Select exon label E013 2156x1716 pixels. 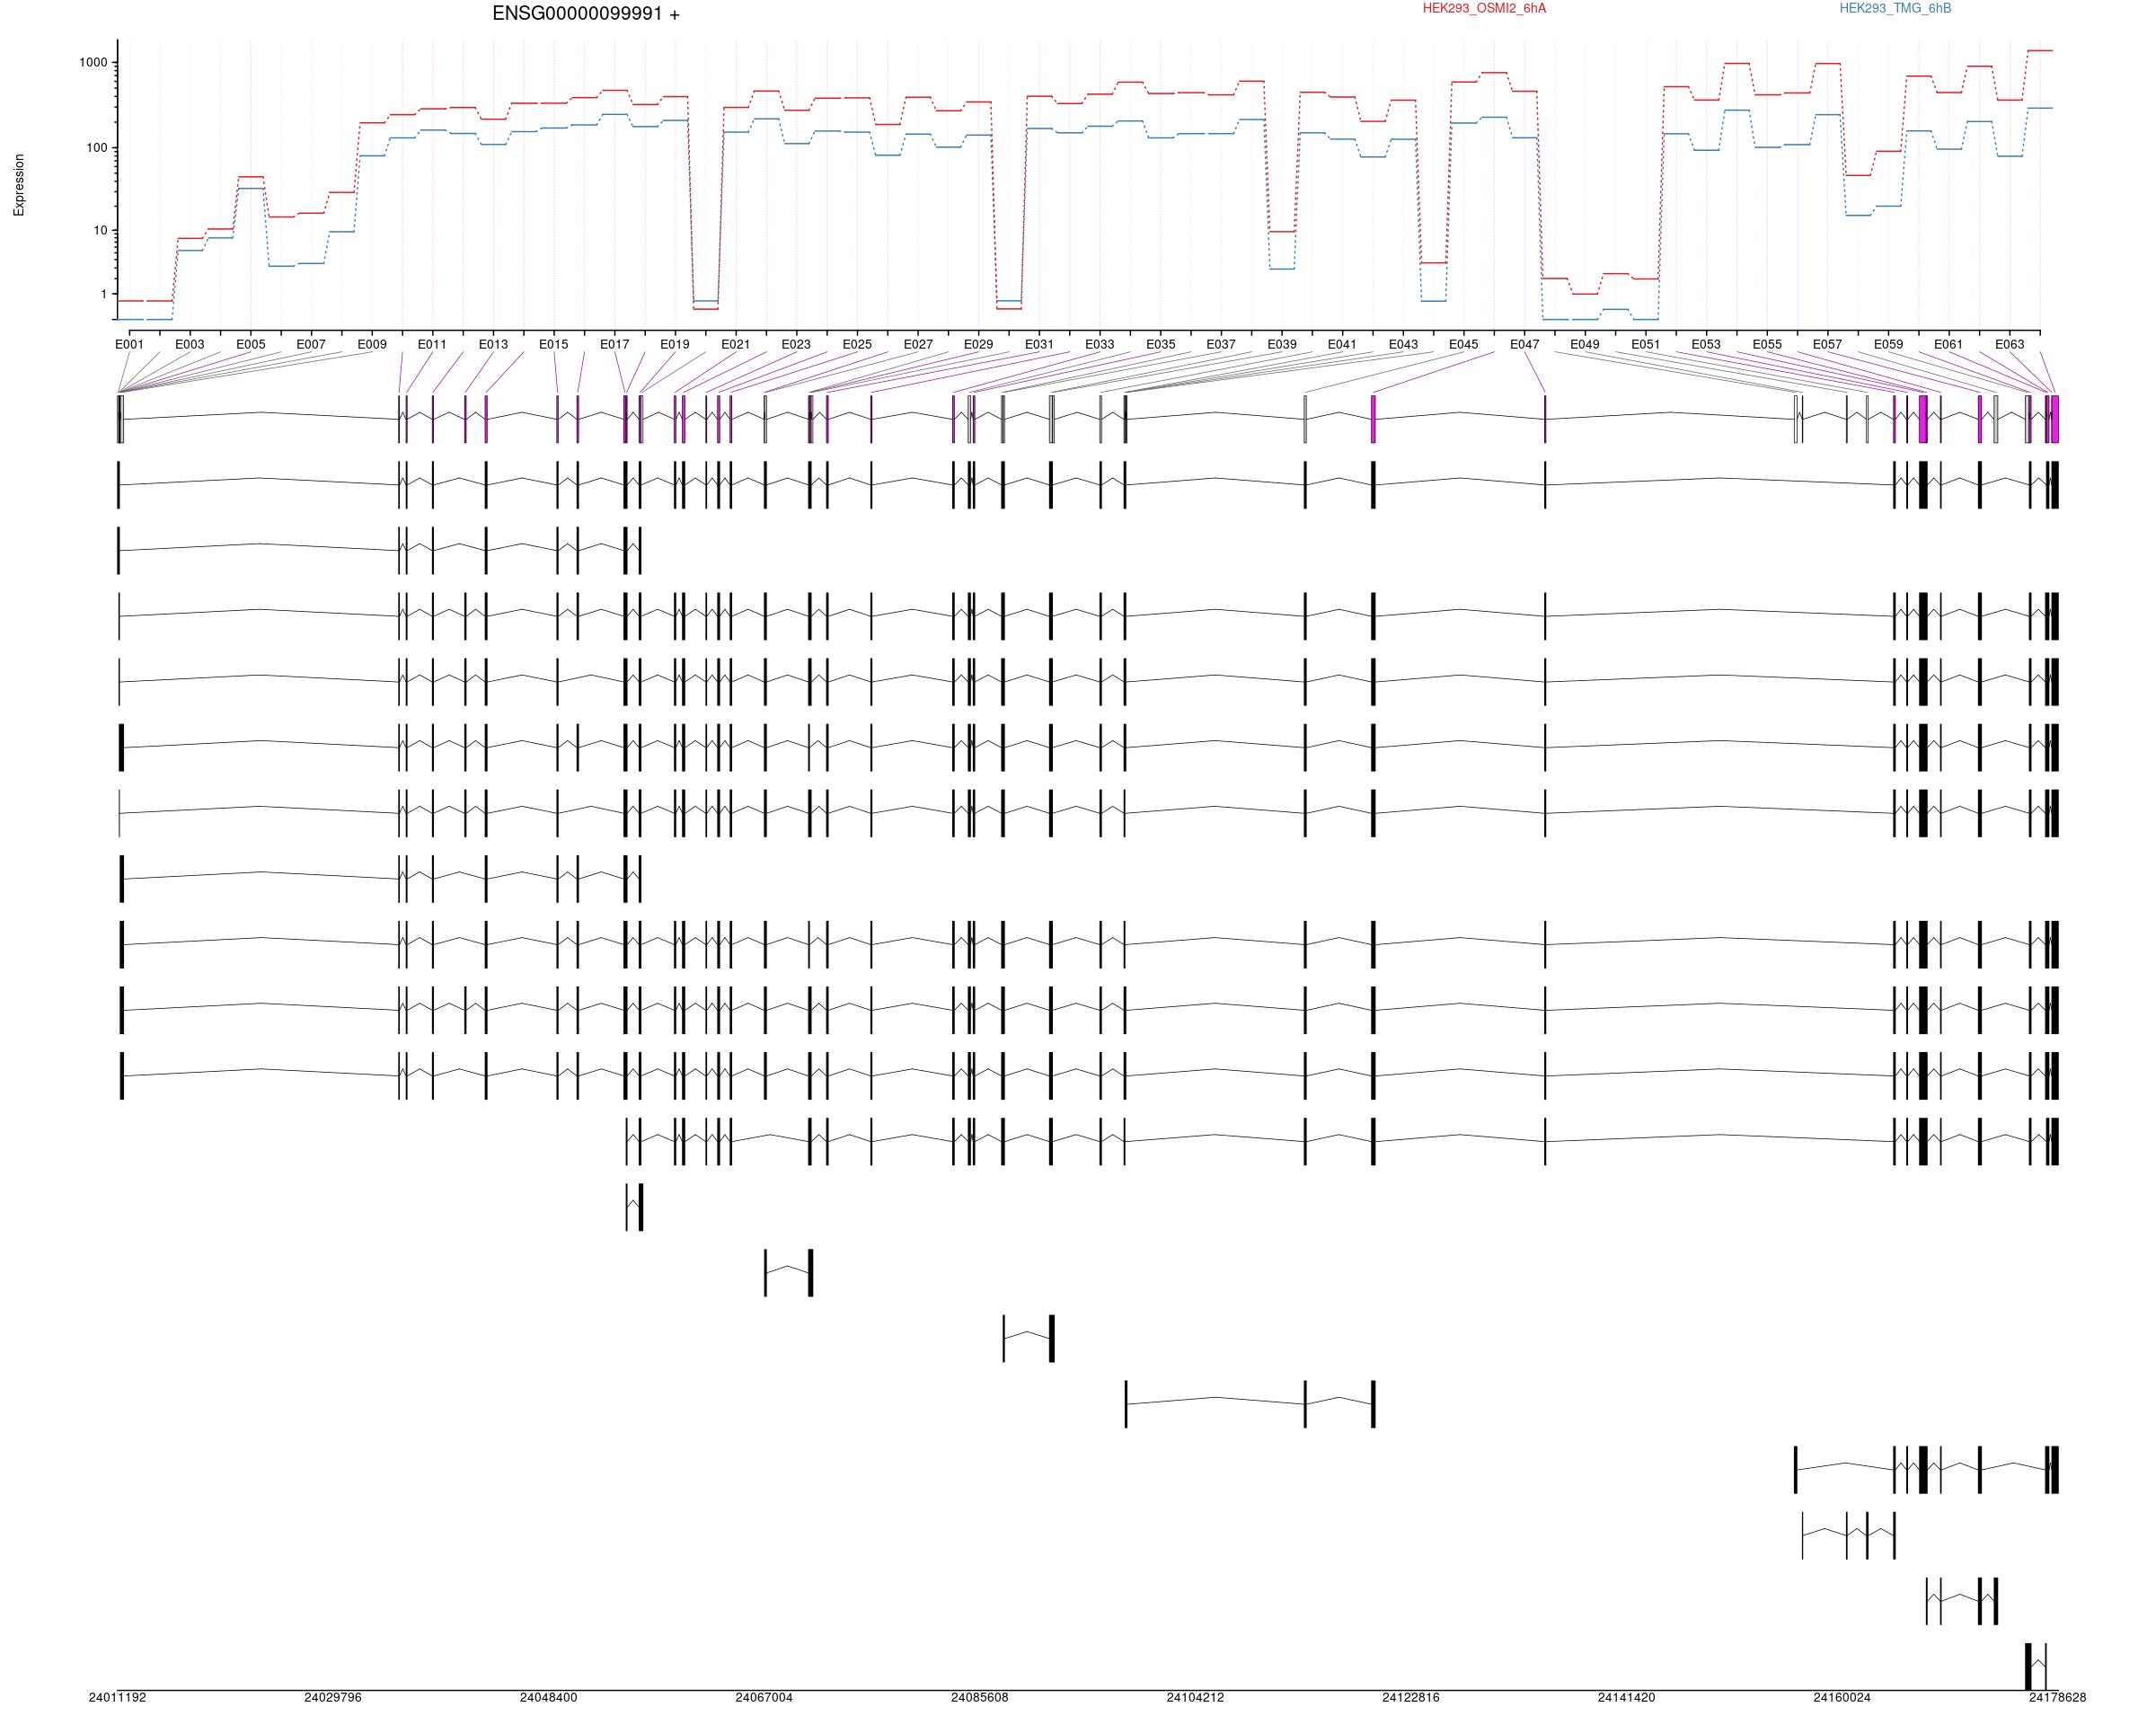(x=493, y=345)
